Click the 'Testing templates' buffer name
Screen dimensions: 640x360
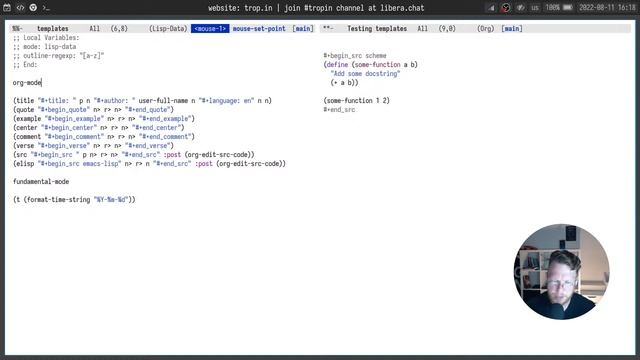pos(377,29)
